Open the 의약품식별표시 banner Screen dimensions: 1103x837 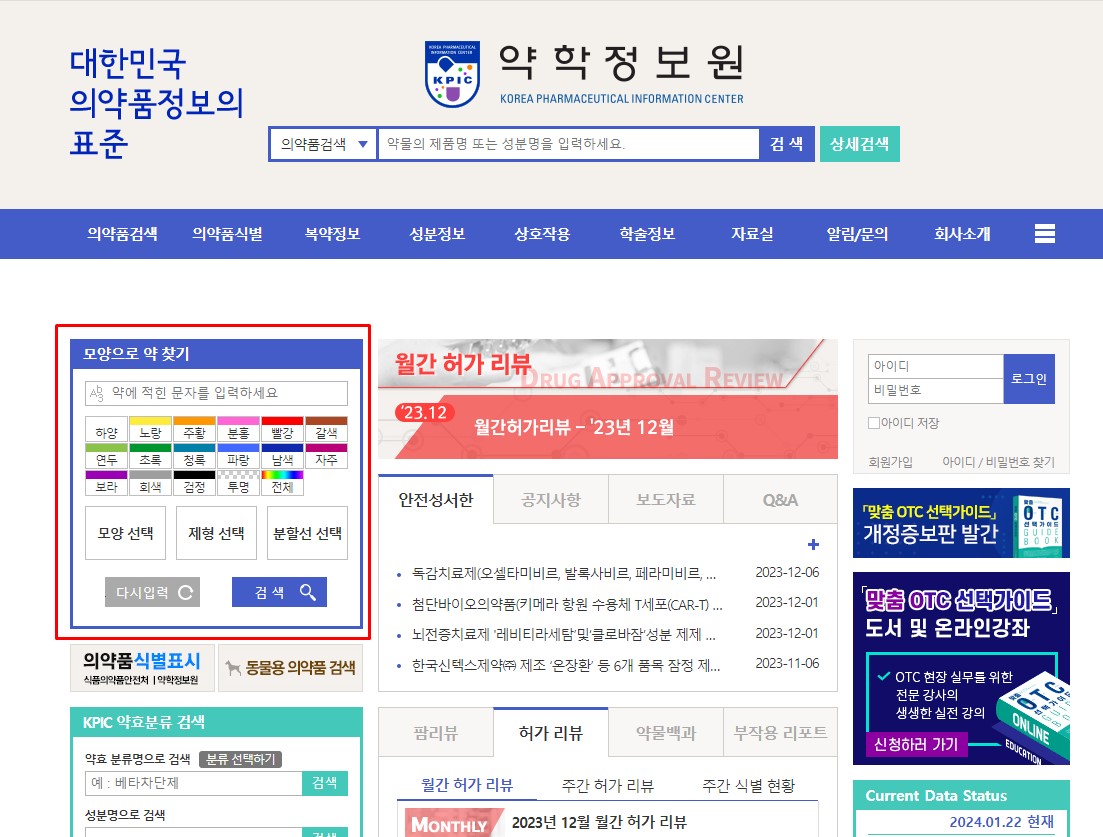(142, 667)
